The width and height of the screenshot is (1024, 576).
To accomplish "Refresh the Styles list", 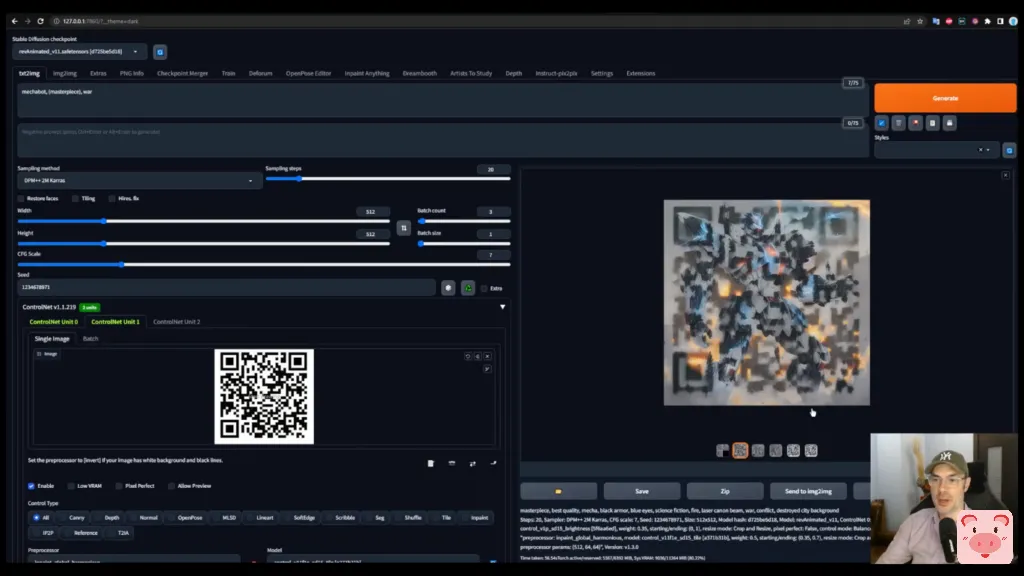I will [x=1009, y=150].
